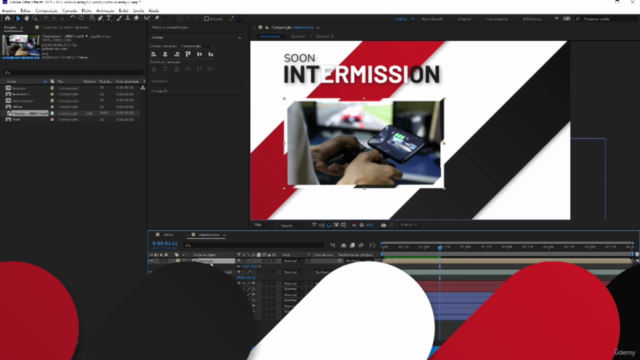This screenshot has width=640, height=360.
Task: Select the Rotation tool
Action: (x=73, y=18)
